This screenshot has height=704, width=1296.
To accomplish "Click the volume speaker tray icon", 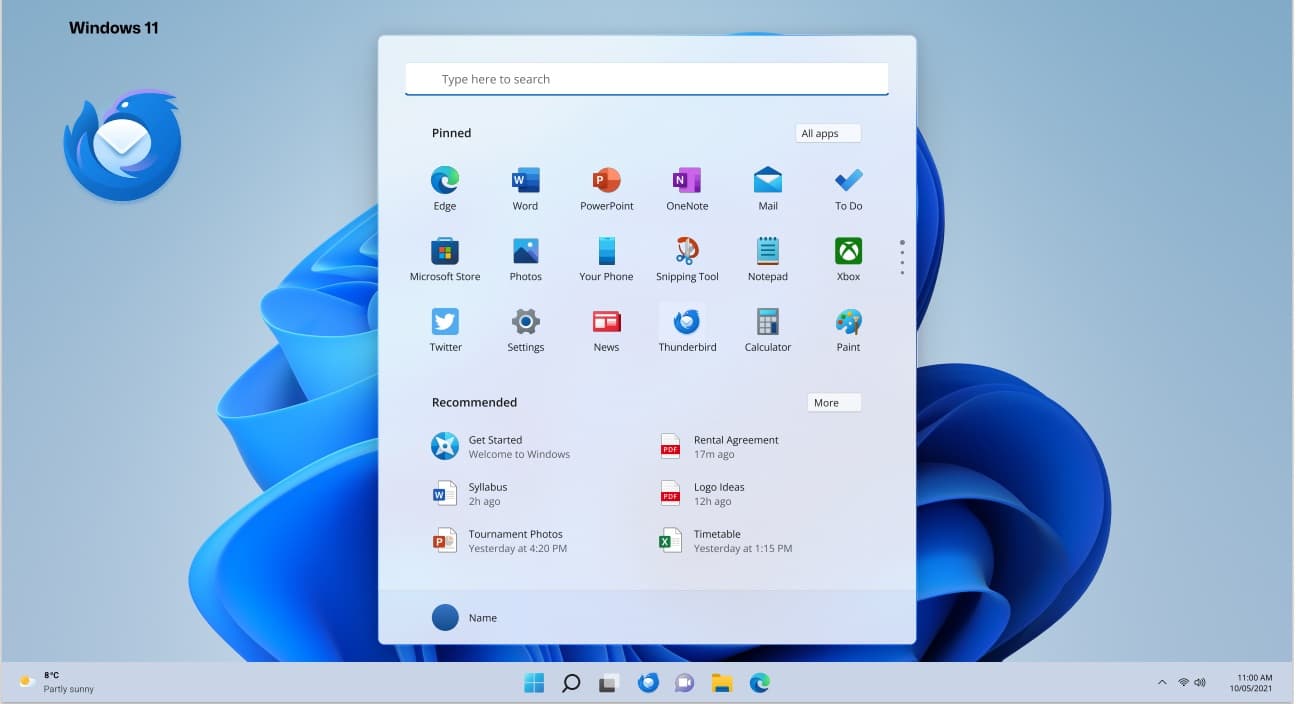I will pyautogui.click(x=1200, y=683).
